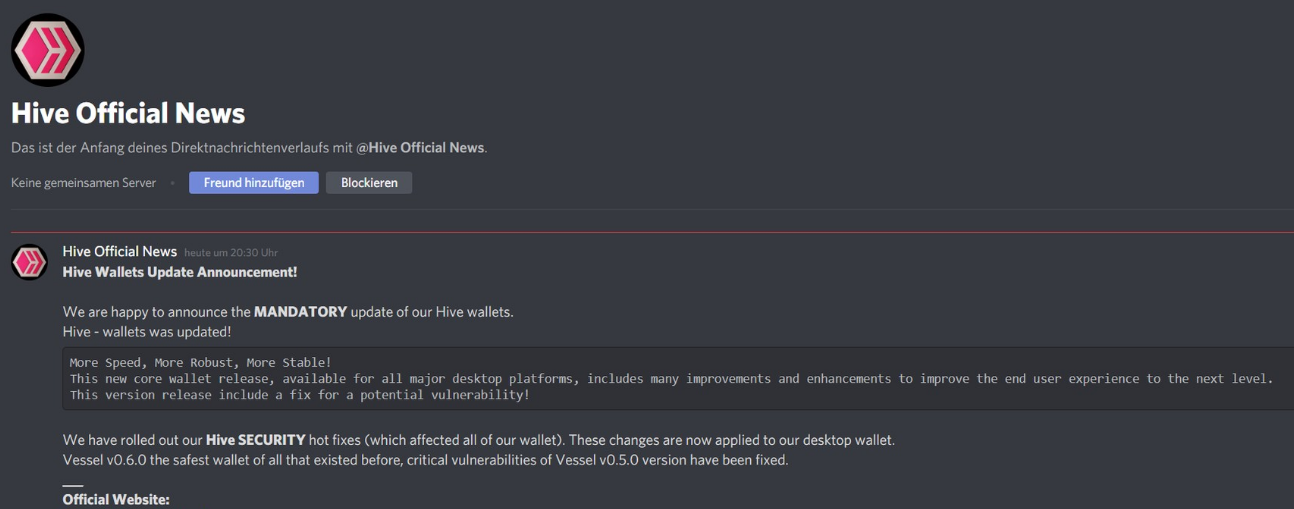The height and width of the screenshot is (509, 1294).
Task: Click the Vessel v0.6.0 safest wallet sentence
Action: point(425,460)
